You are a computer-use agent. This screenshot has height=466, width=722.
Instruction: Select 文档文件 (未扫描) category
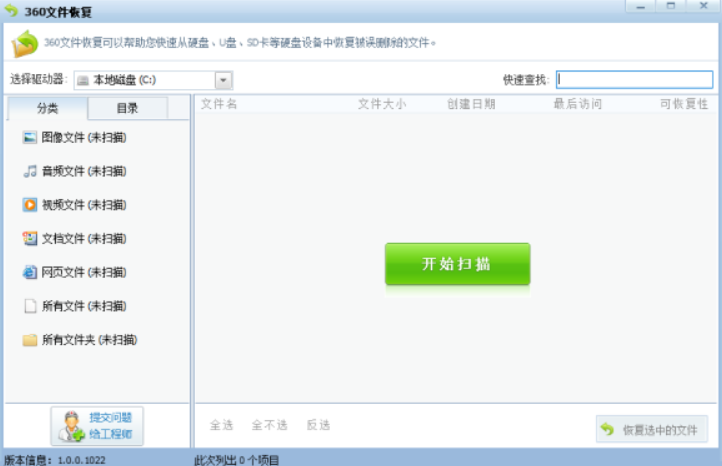click(x=84, y=239)
